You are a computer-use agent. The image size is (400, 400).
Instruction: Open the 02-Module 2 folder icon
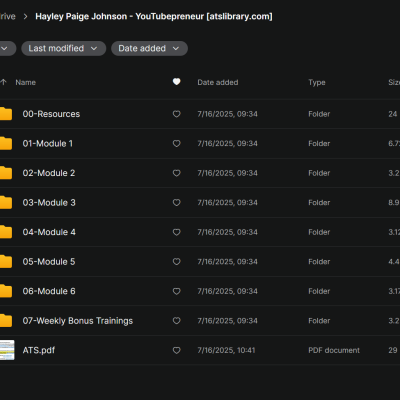6,173
